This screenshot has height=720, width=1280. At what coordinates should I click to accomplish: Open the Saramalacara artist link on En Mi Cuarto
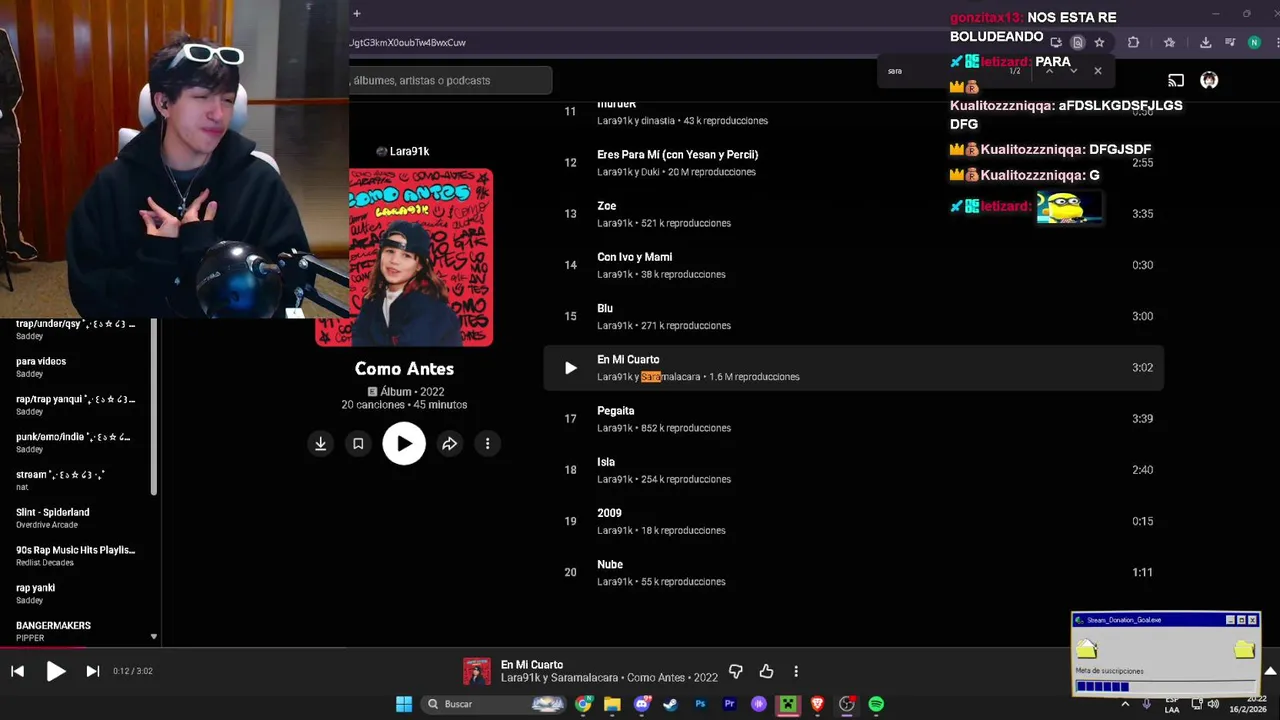pos(670,377)
